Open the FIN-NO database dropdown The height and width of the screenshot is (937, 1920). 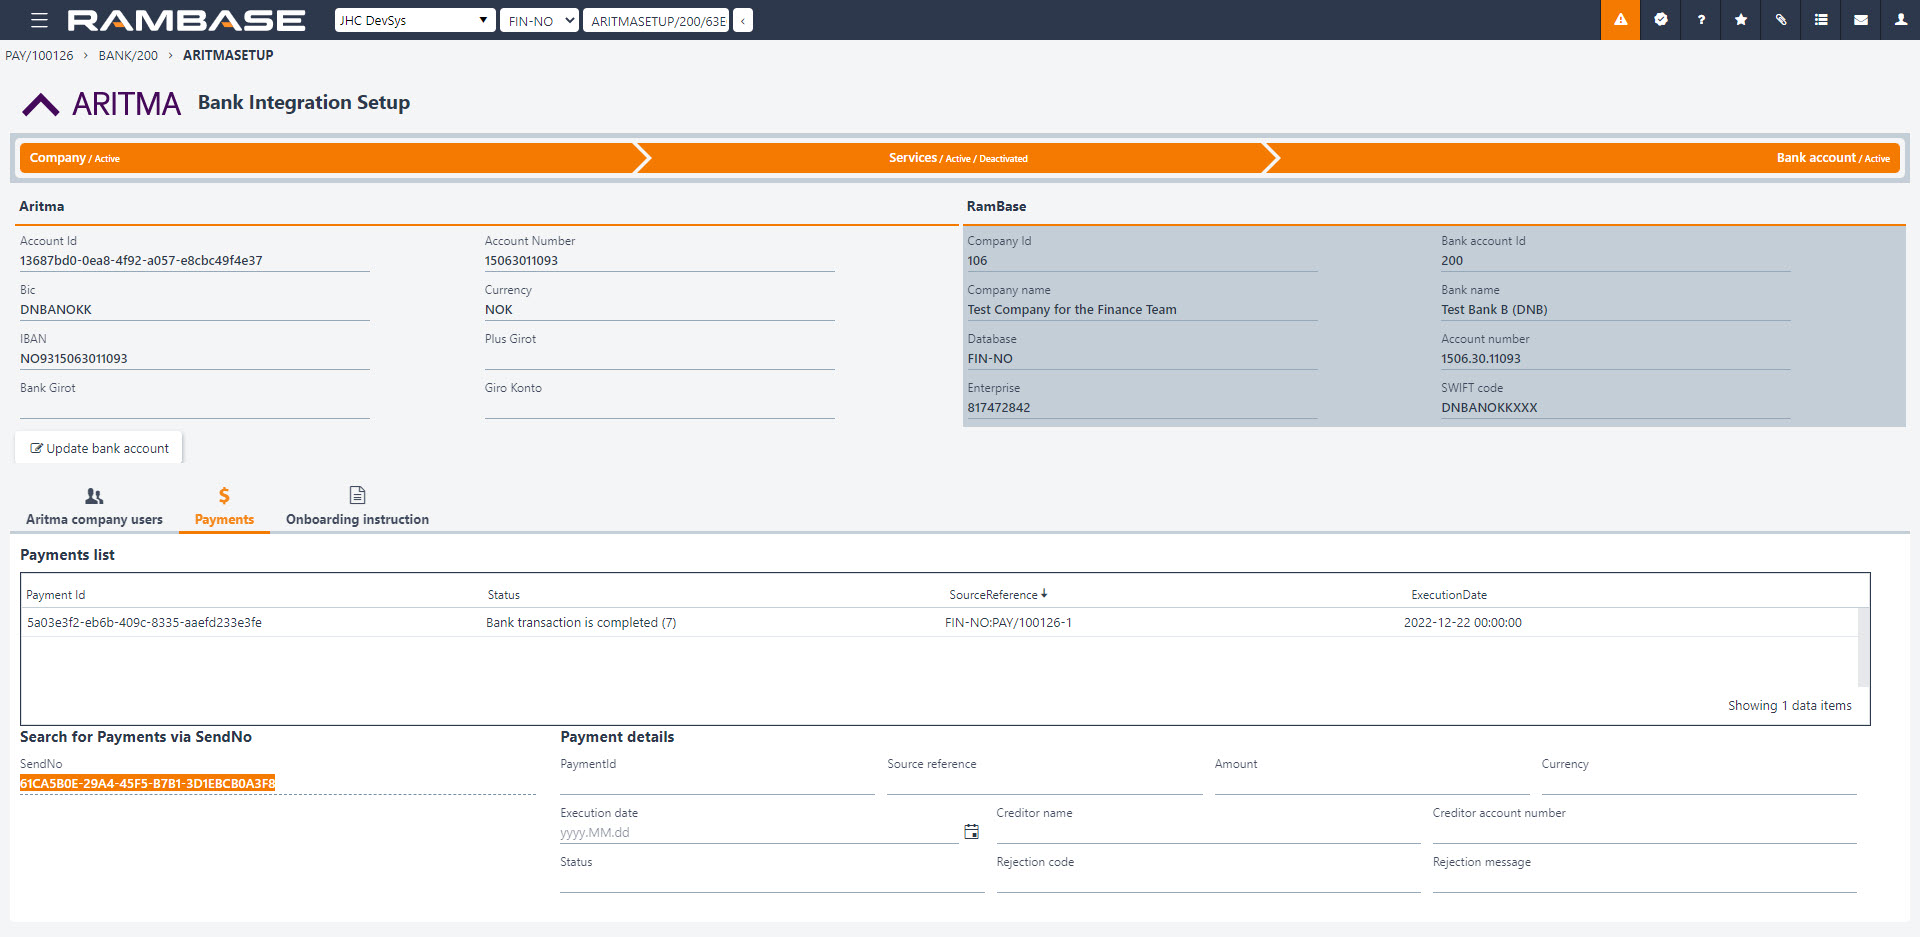(539, 20)
